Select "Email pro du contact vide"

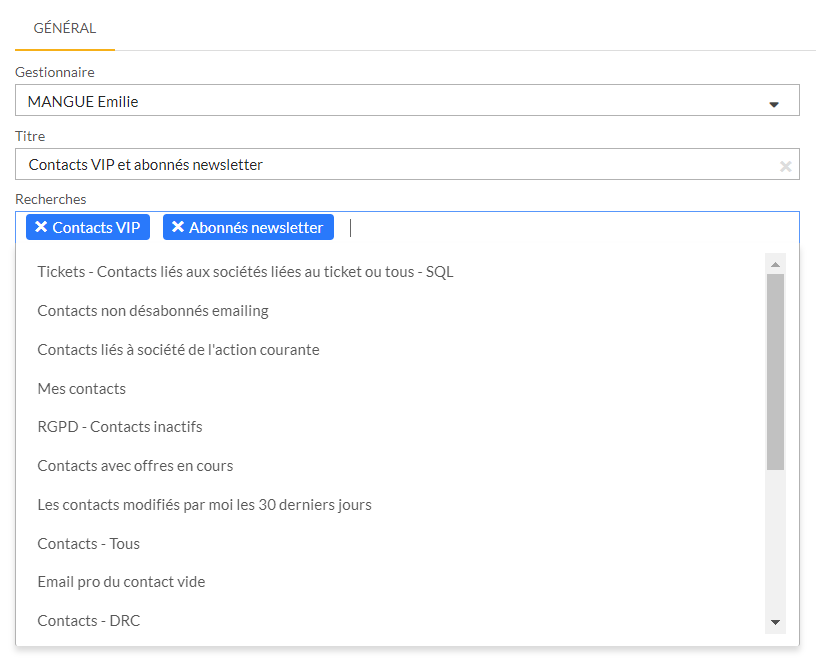pos(120,581)
